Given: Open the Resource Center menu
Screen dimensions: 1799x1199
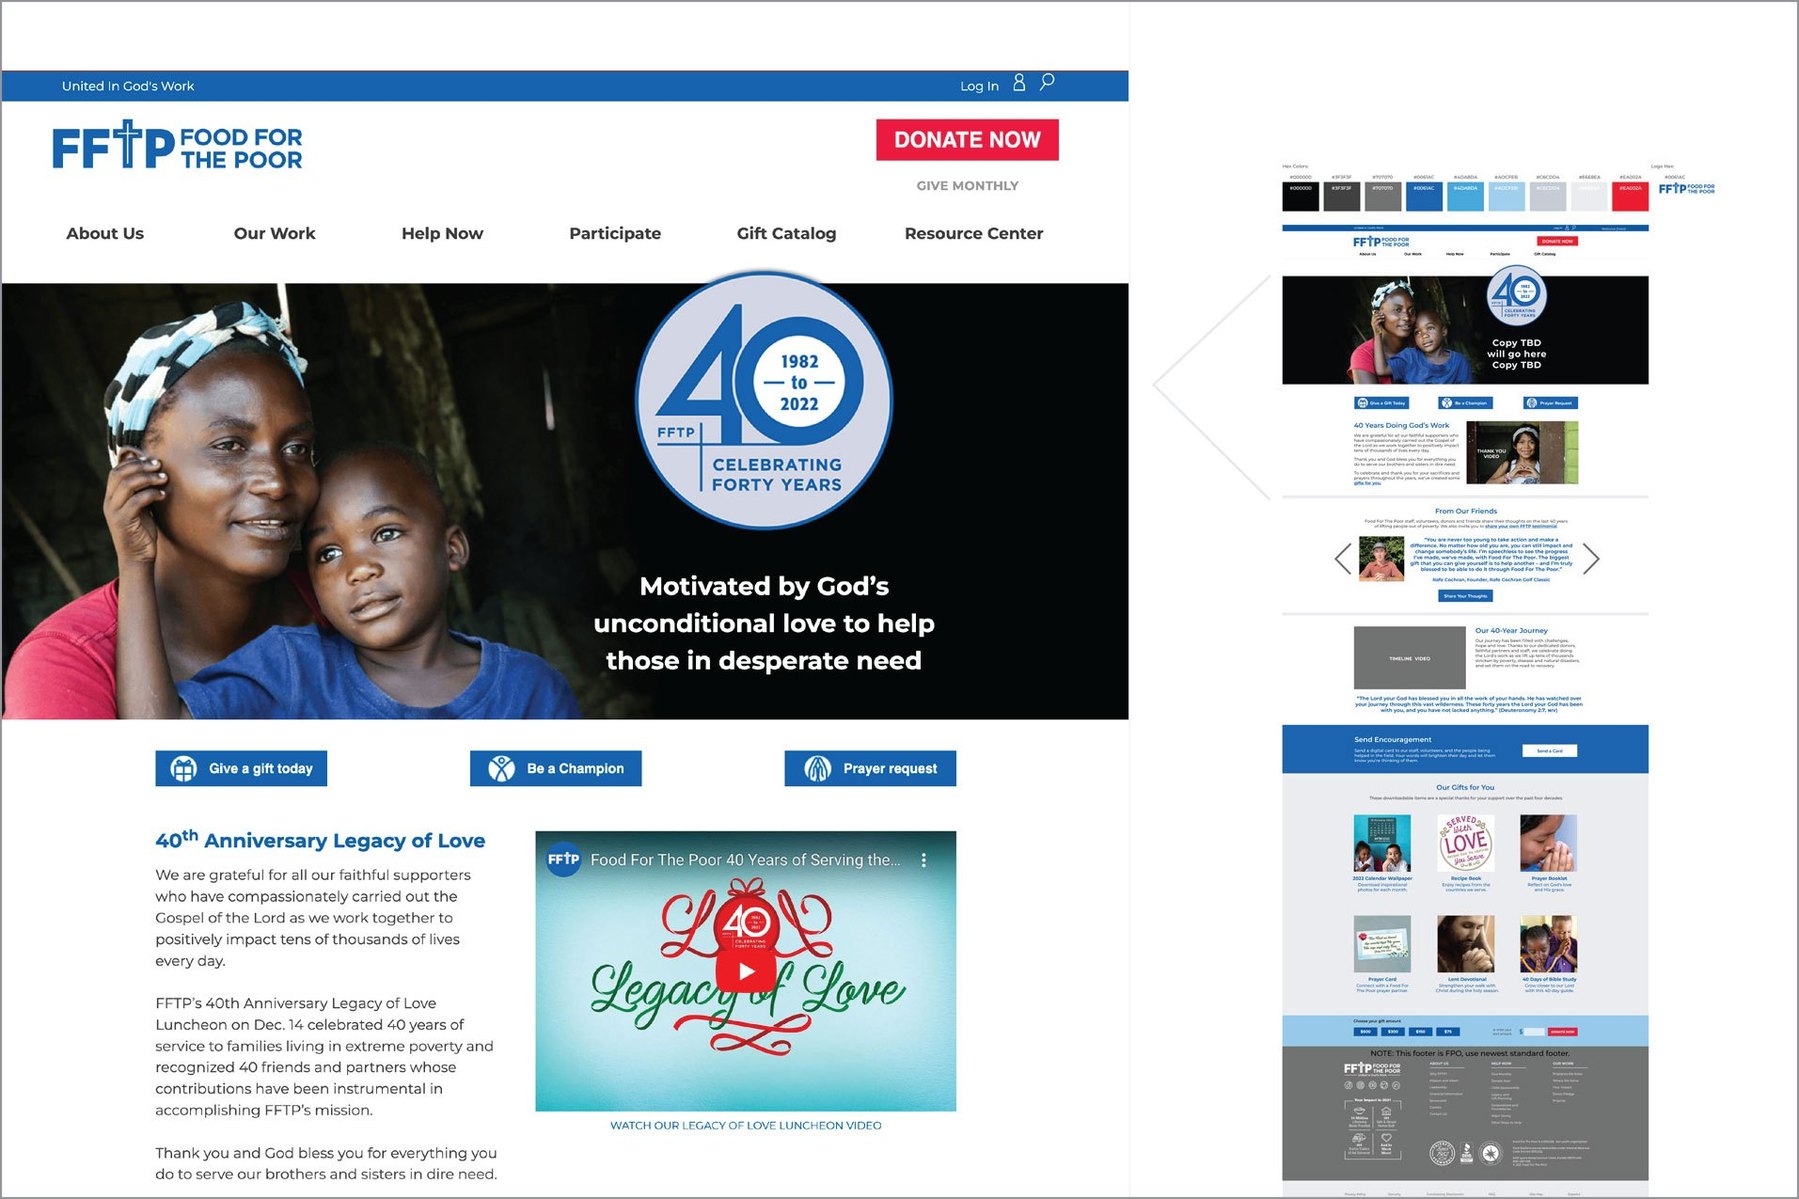Looking at the screenshot, I should pos(974,233).
